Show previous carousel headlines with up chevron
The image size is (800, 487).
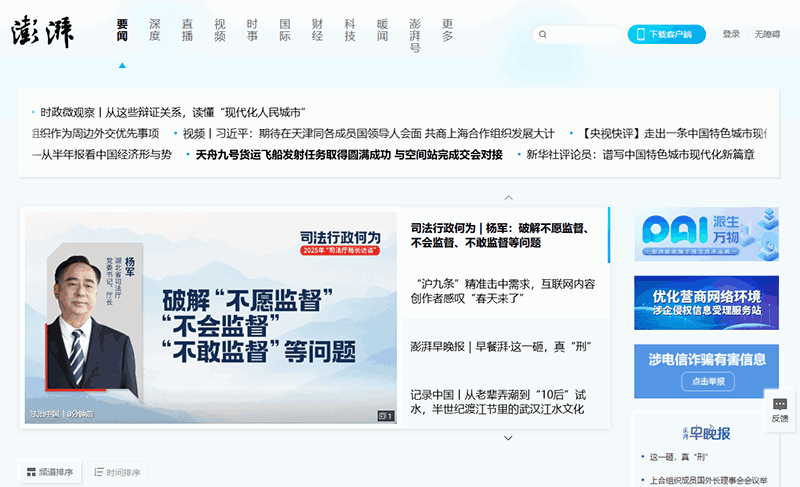click(x=508, y=197)
